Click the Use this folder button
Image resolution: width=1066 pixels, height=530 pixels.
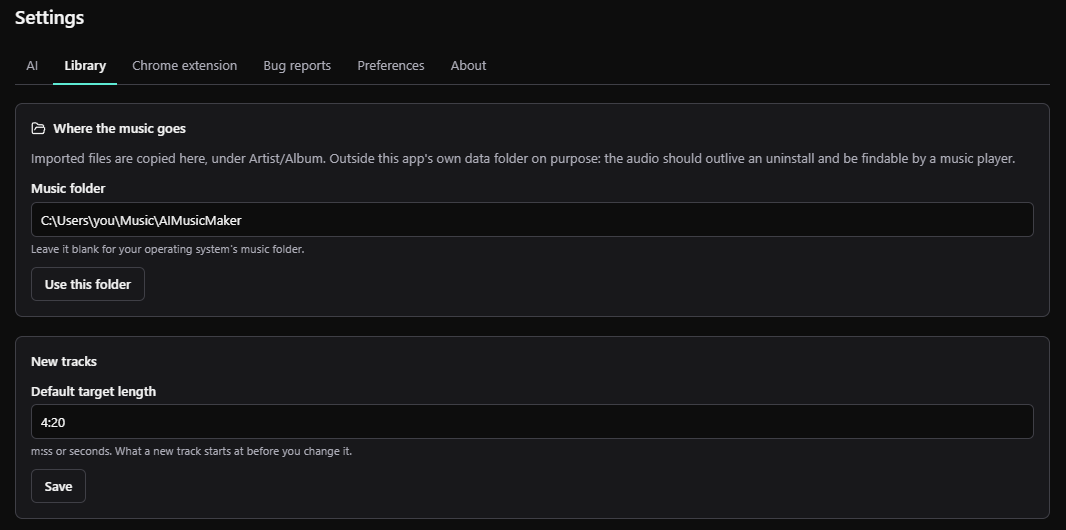pyautogui.click(x=88, y=284)
